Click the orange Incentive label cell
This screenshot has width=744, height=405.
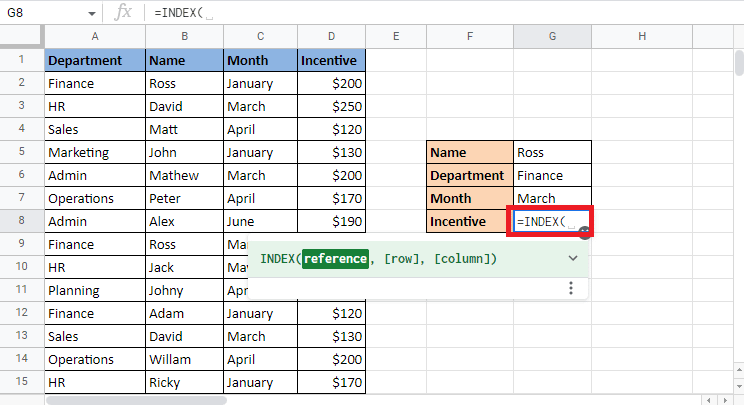(x=469, y=221)
